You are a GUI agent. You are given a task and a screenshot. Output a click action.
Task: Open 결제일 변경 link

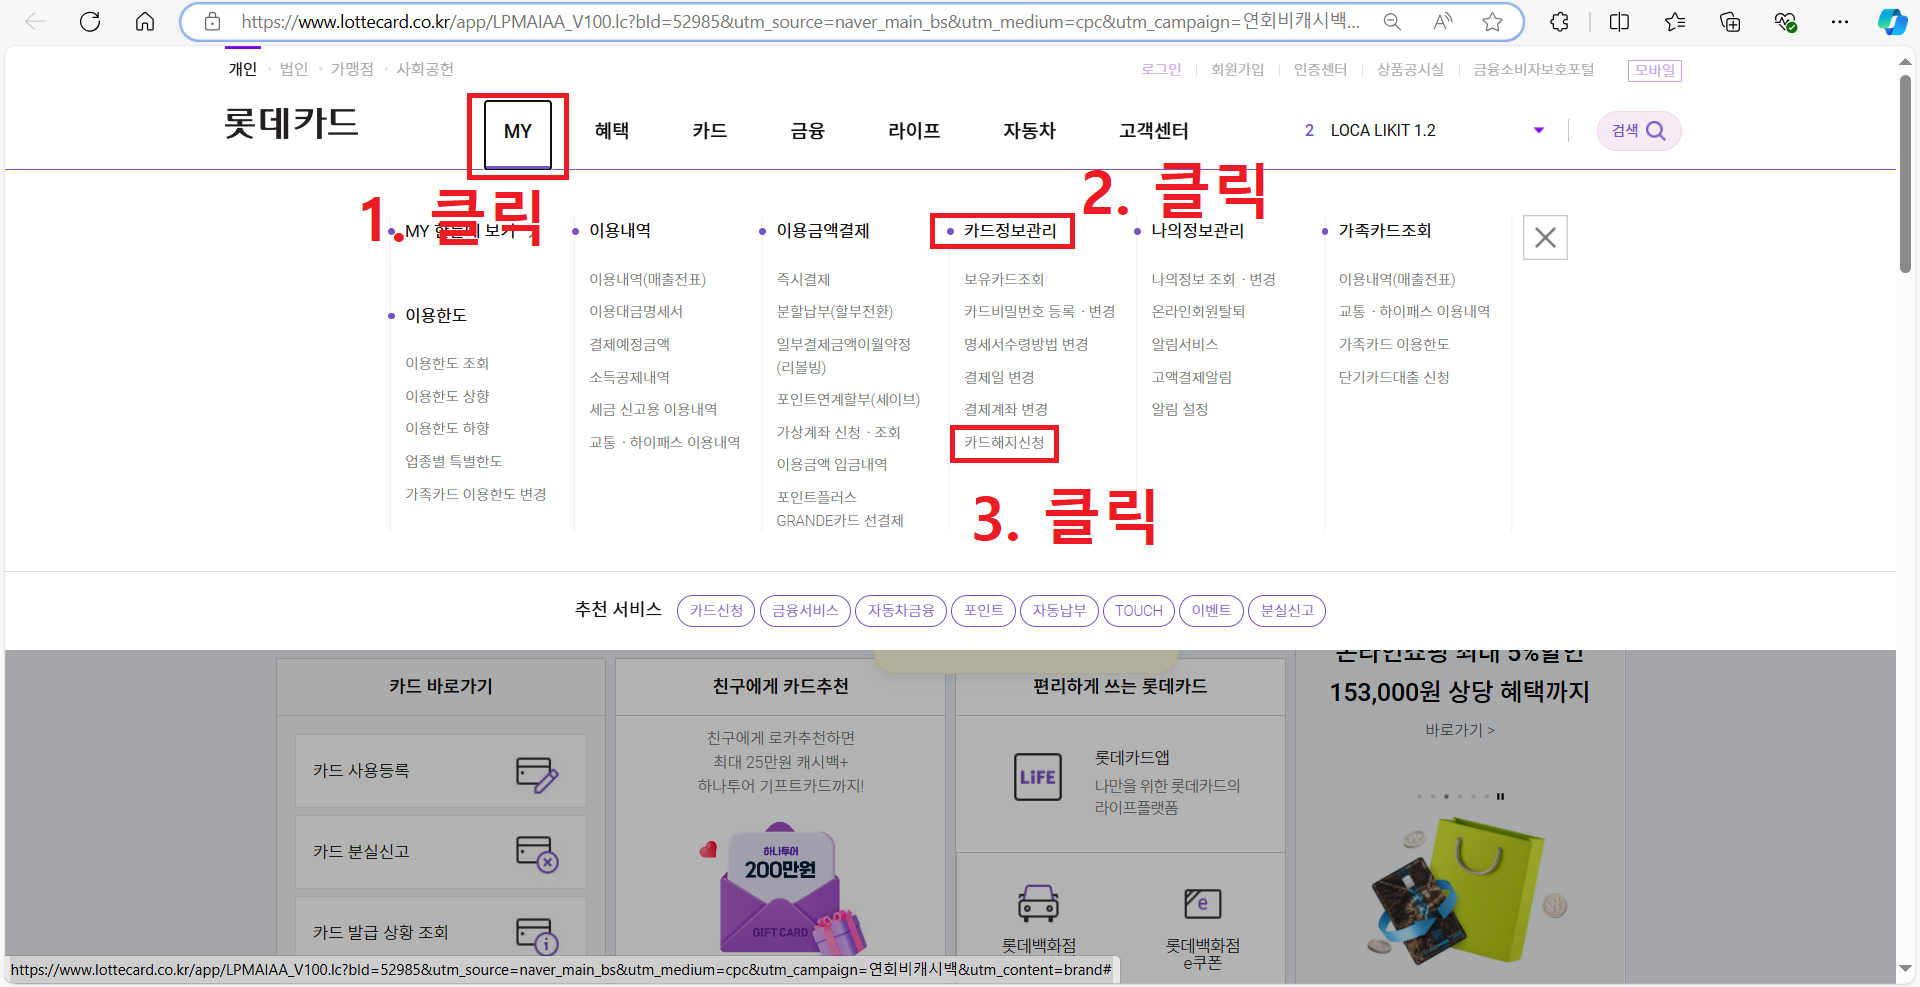[x=999, y=377]
